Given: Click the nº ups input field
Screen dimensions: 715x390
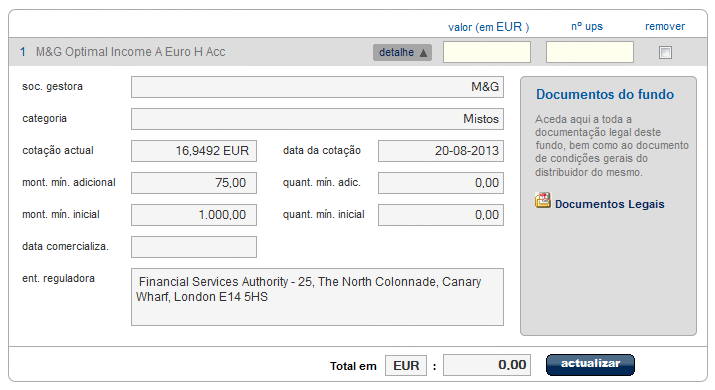Looking at the screenshot, I should click(x=590, y=52).
